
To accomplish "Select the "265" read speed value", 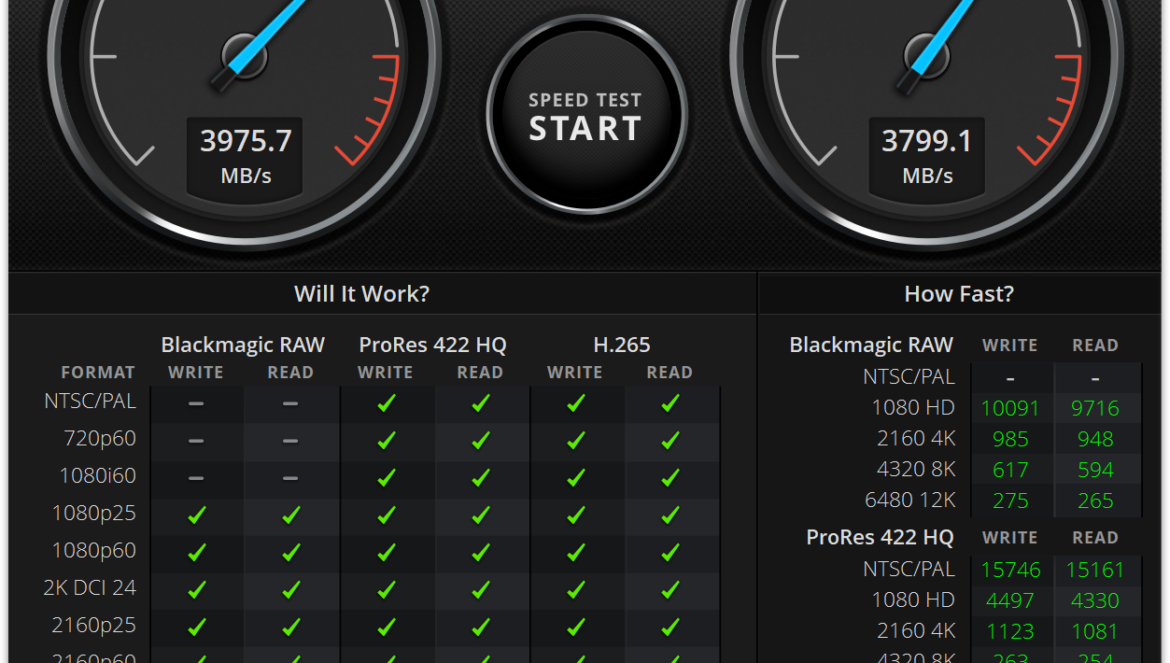I will (1095, 501).
